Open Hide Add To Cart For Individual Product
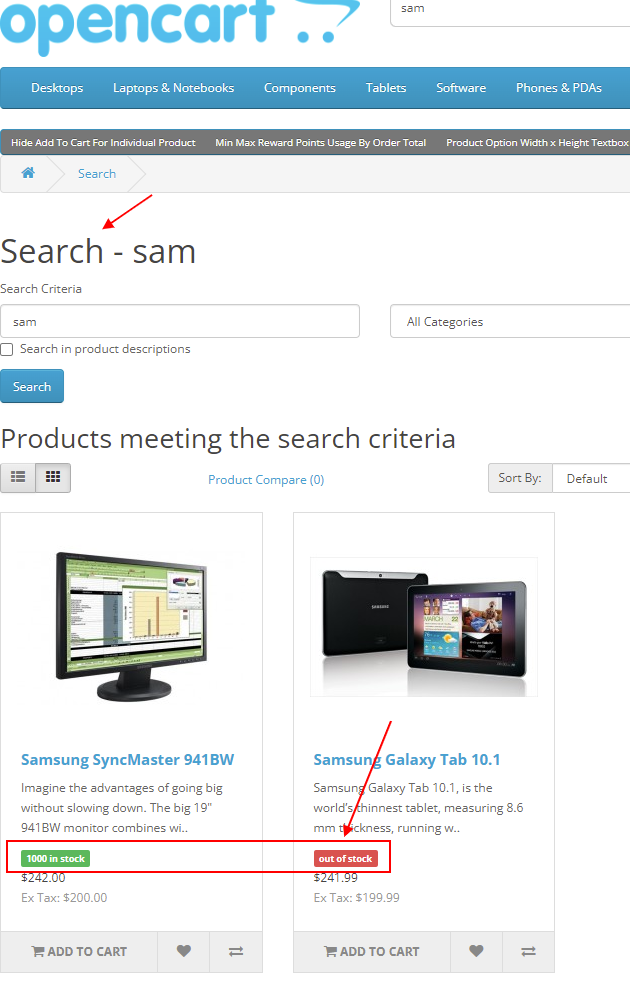This screenshot has height=992, width=630. pyautogui.click(x=103, y=142)
